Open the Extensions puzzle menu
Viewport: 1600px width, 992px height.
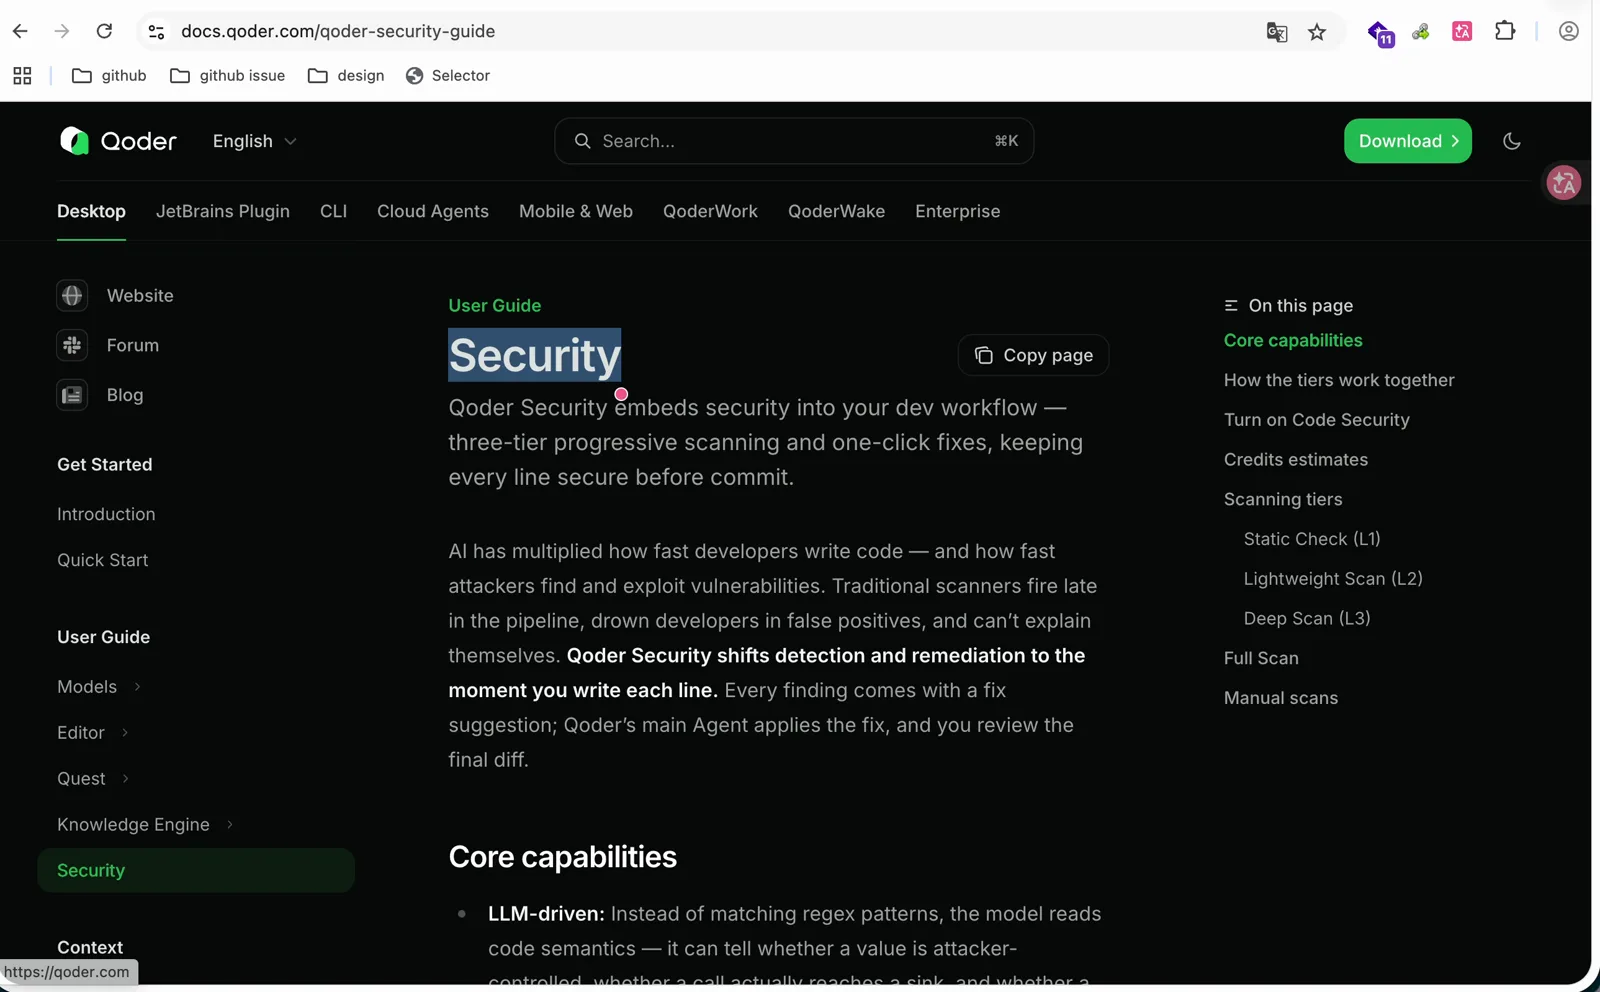1505,31
